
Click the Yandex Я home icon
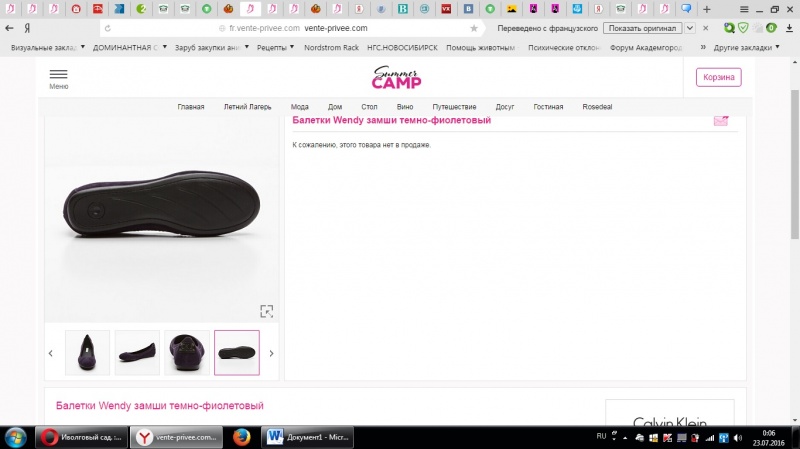click(x=28, y=28)
